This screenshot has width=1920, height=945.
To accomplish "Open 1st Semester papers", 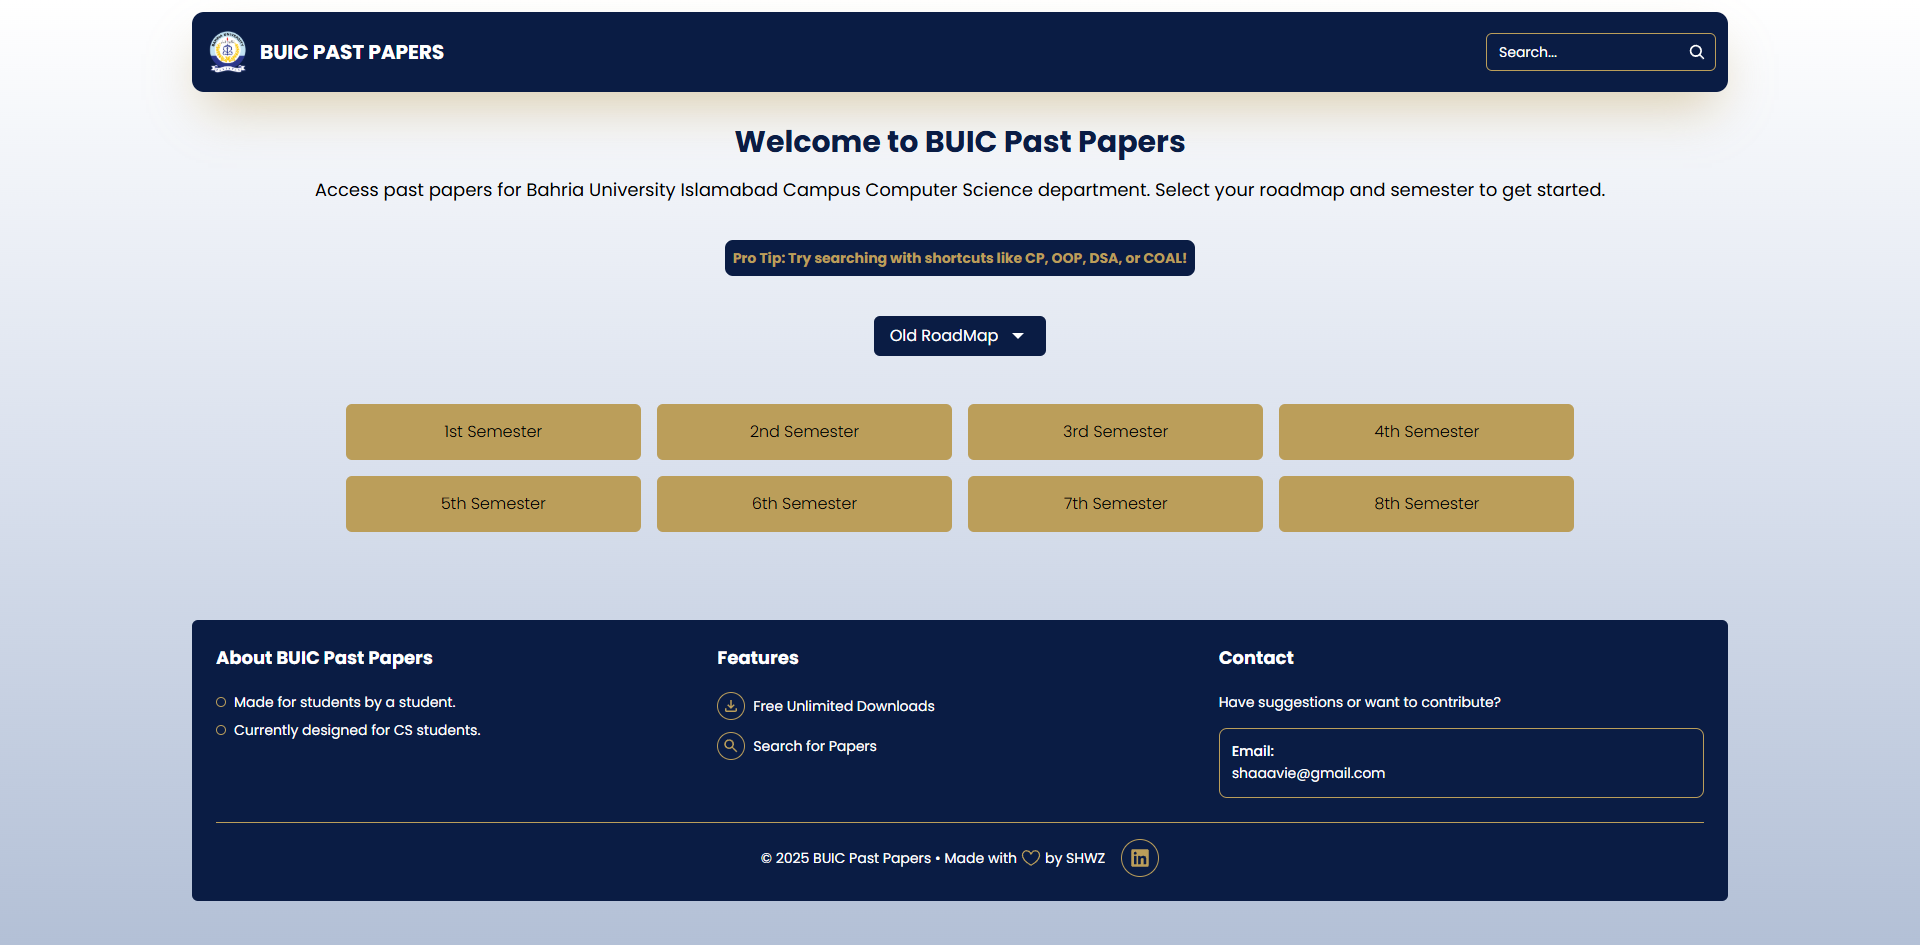I will pyautogui.click(x=493, y=432).
